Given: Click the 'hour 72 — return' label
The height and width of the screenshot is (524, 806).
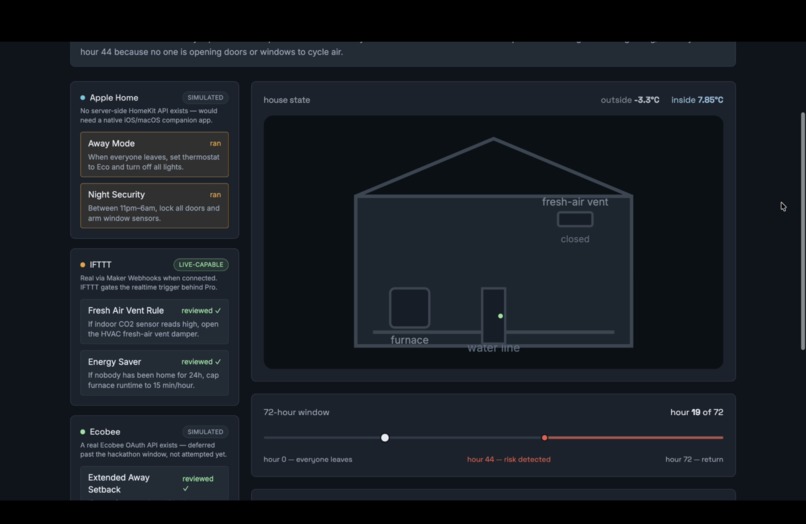Looking at the screenshot, I should click(x=694, y=459).
